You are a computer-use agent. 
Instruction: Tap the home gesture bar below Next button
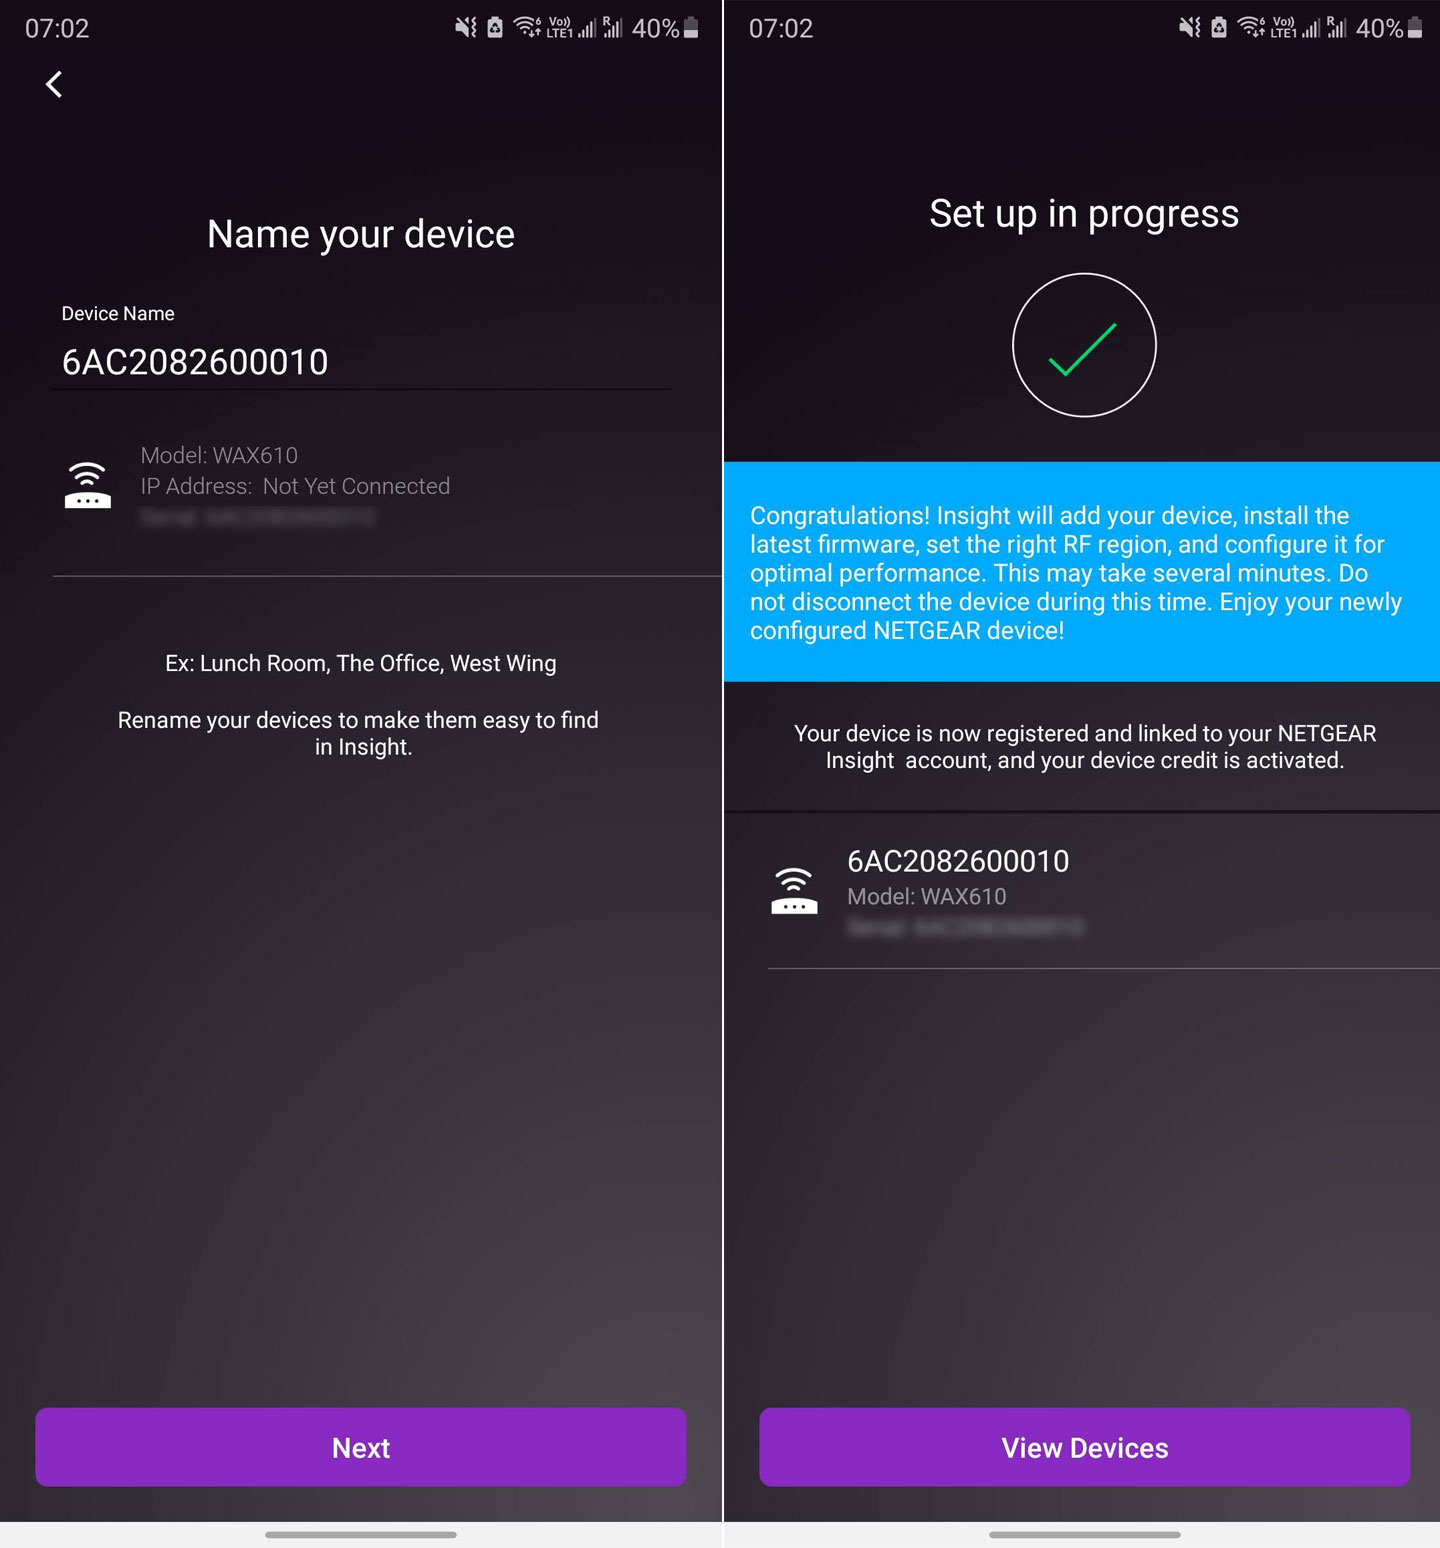pyautogui.click(x=361, y=1534)
